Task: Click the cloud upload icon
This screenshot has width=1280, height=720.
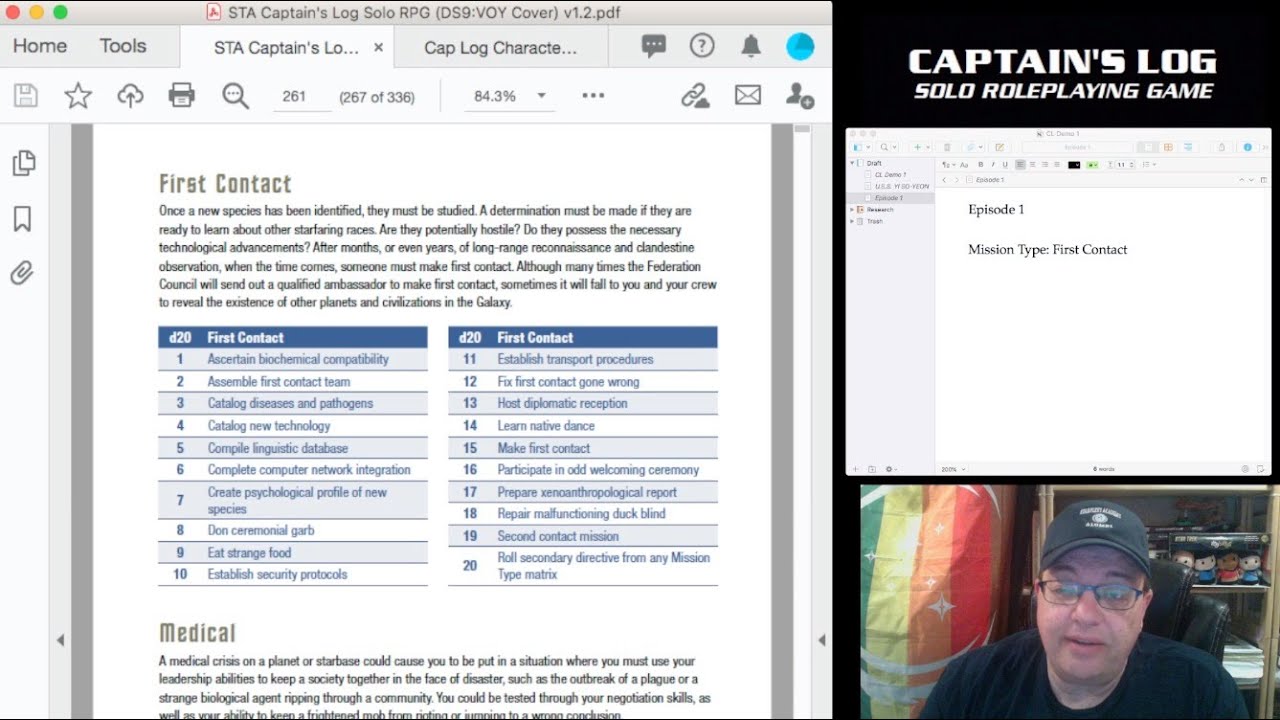Action: [130, 96]
